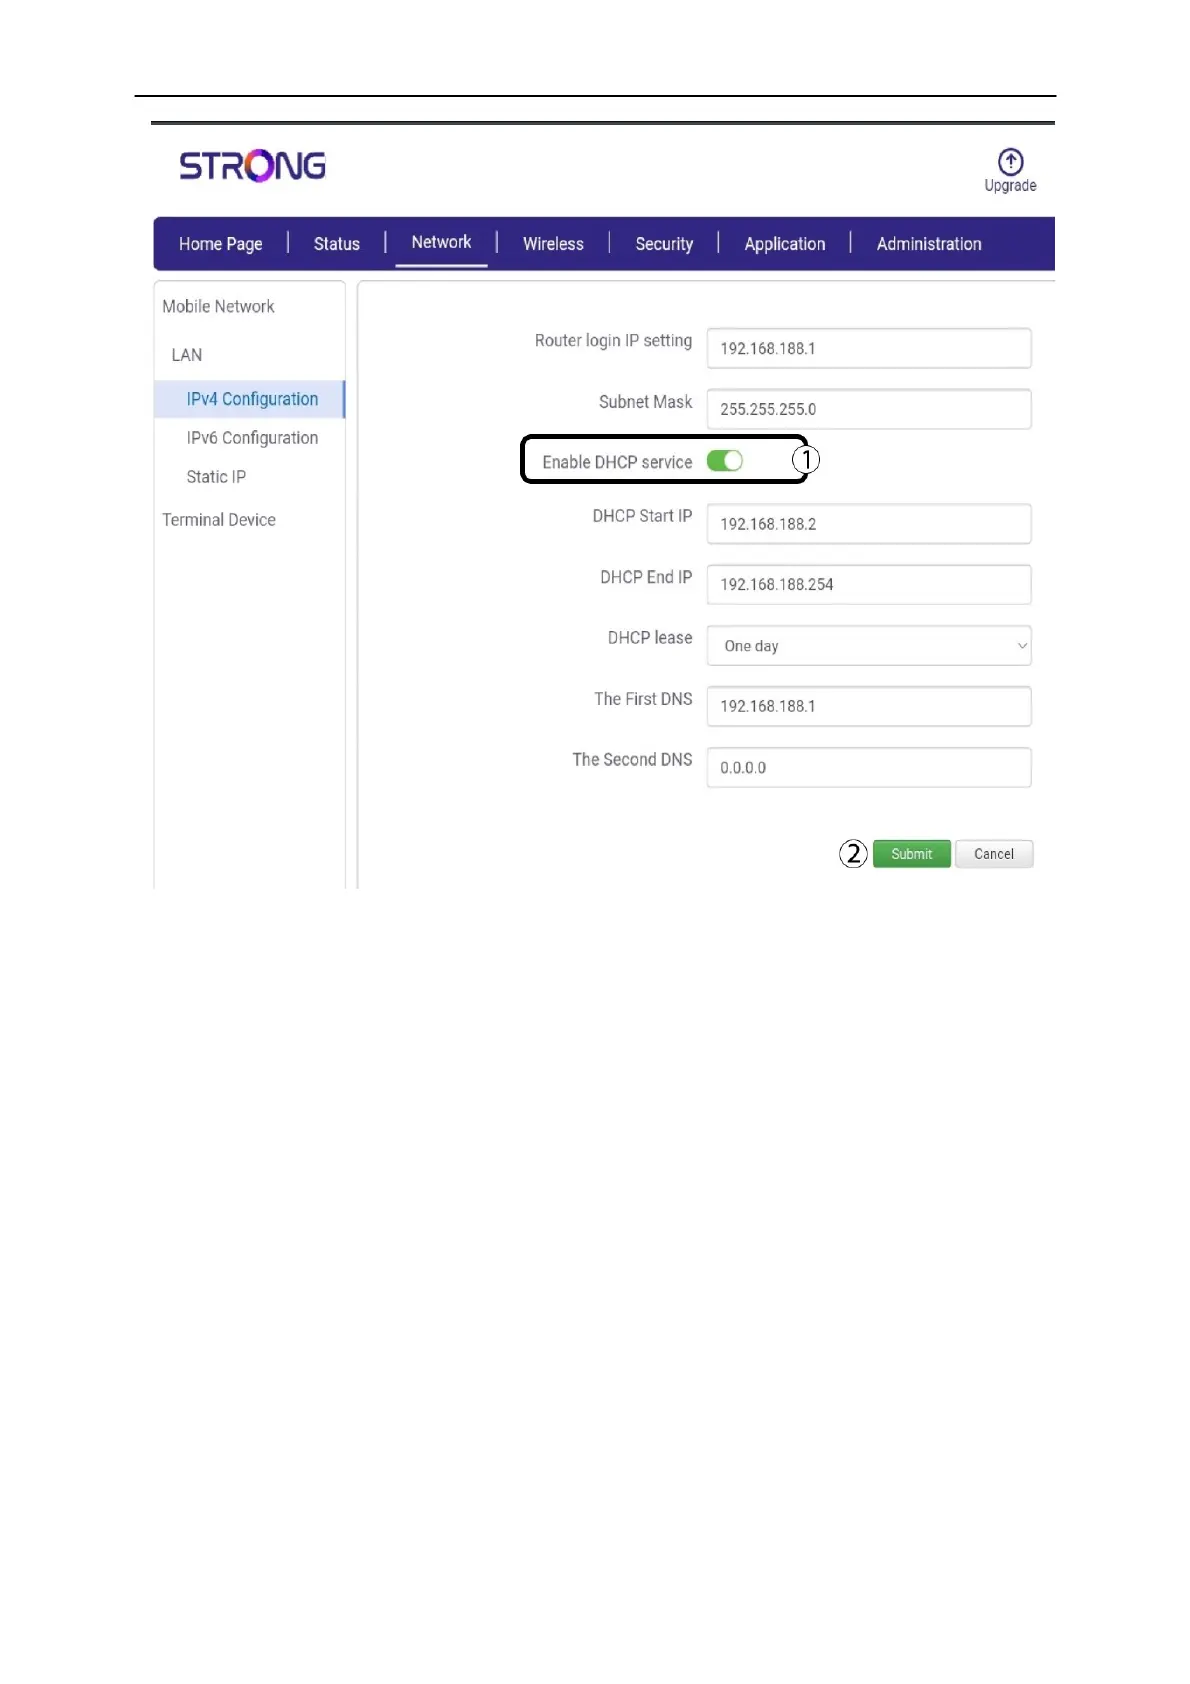Open the Security tab
The image size is (1190, 1684).
pos(664,244)
